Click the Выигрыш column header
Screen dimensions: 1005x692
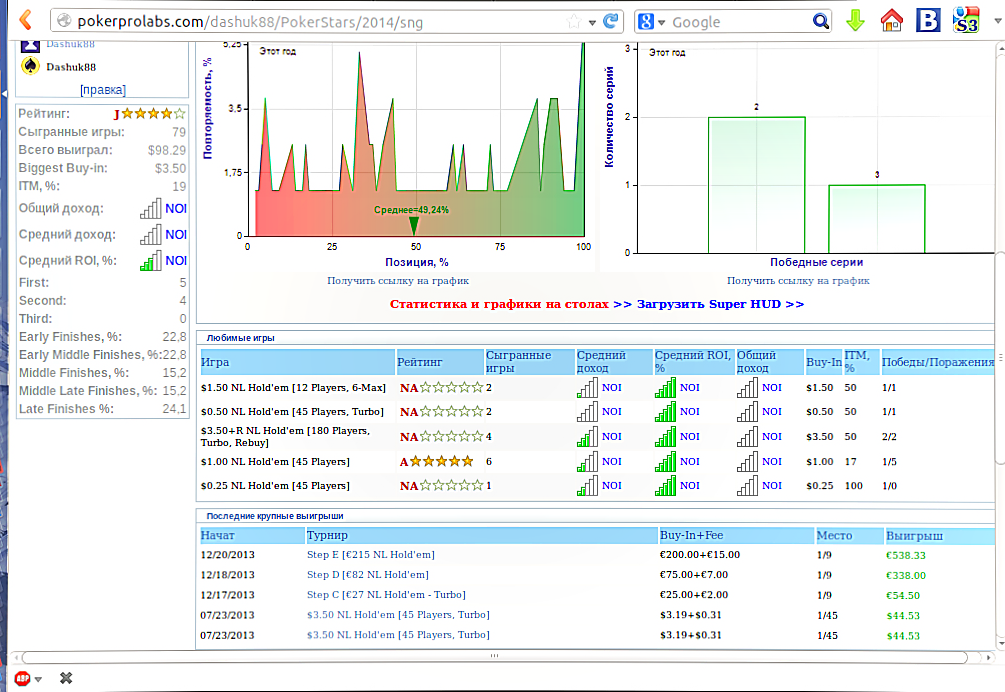940,535
